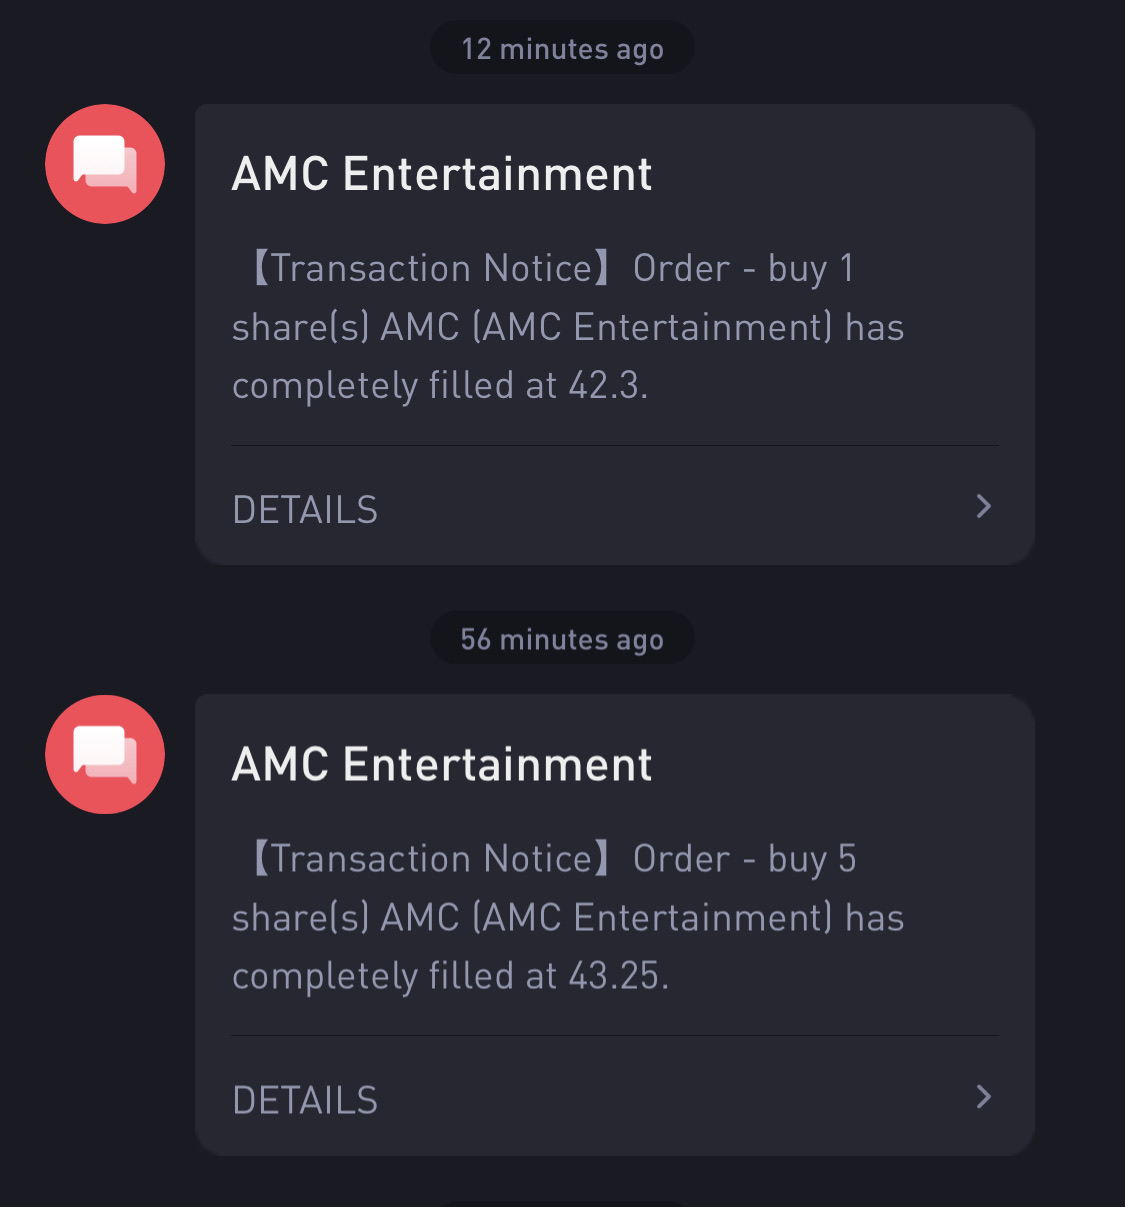Open the buy 5 shares transaction message body
Image resolution: width=1125 pixels, height=1207 pixels.
point(568,917)
